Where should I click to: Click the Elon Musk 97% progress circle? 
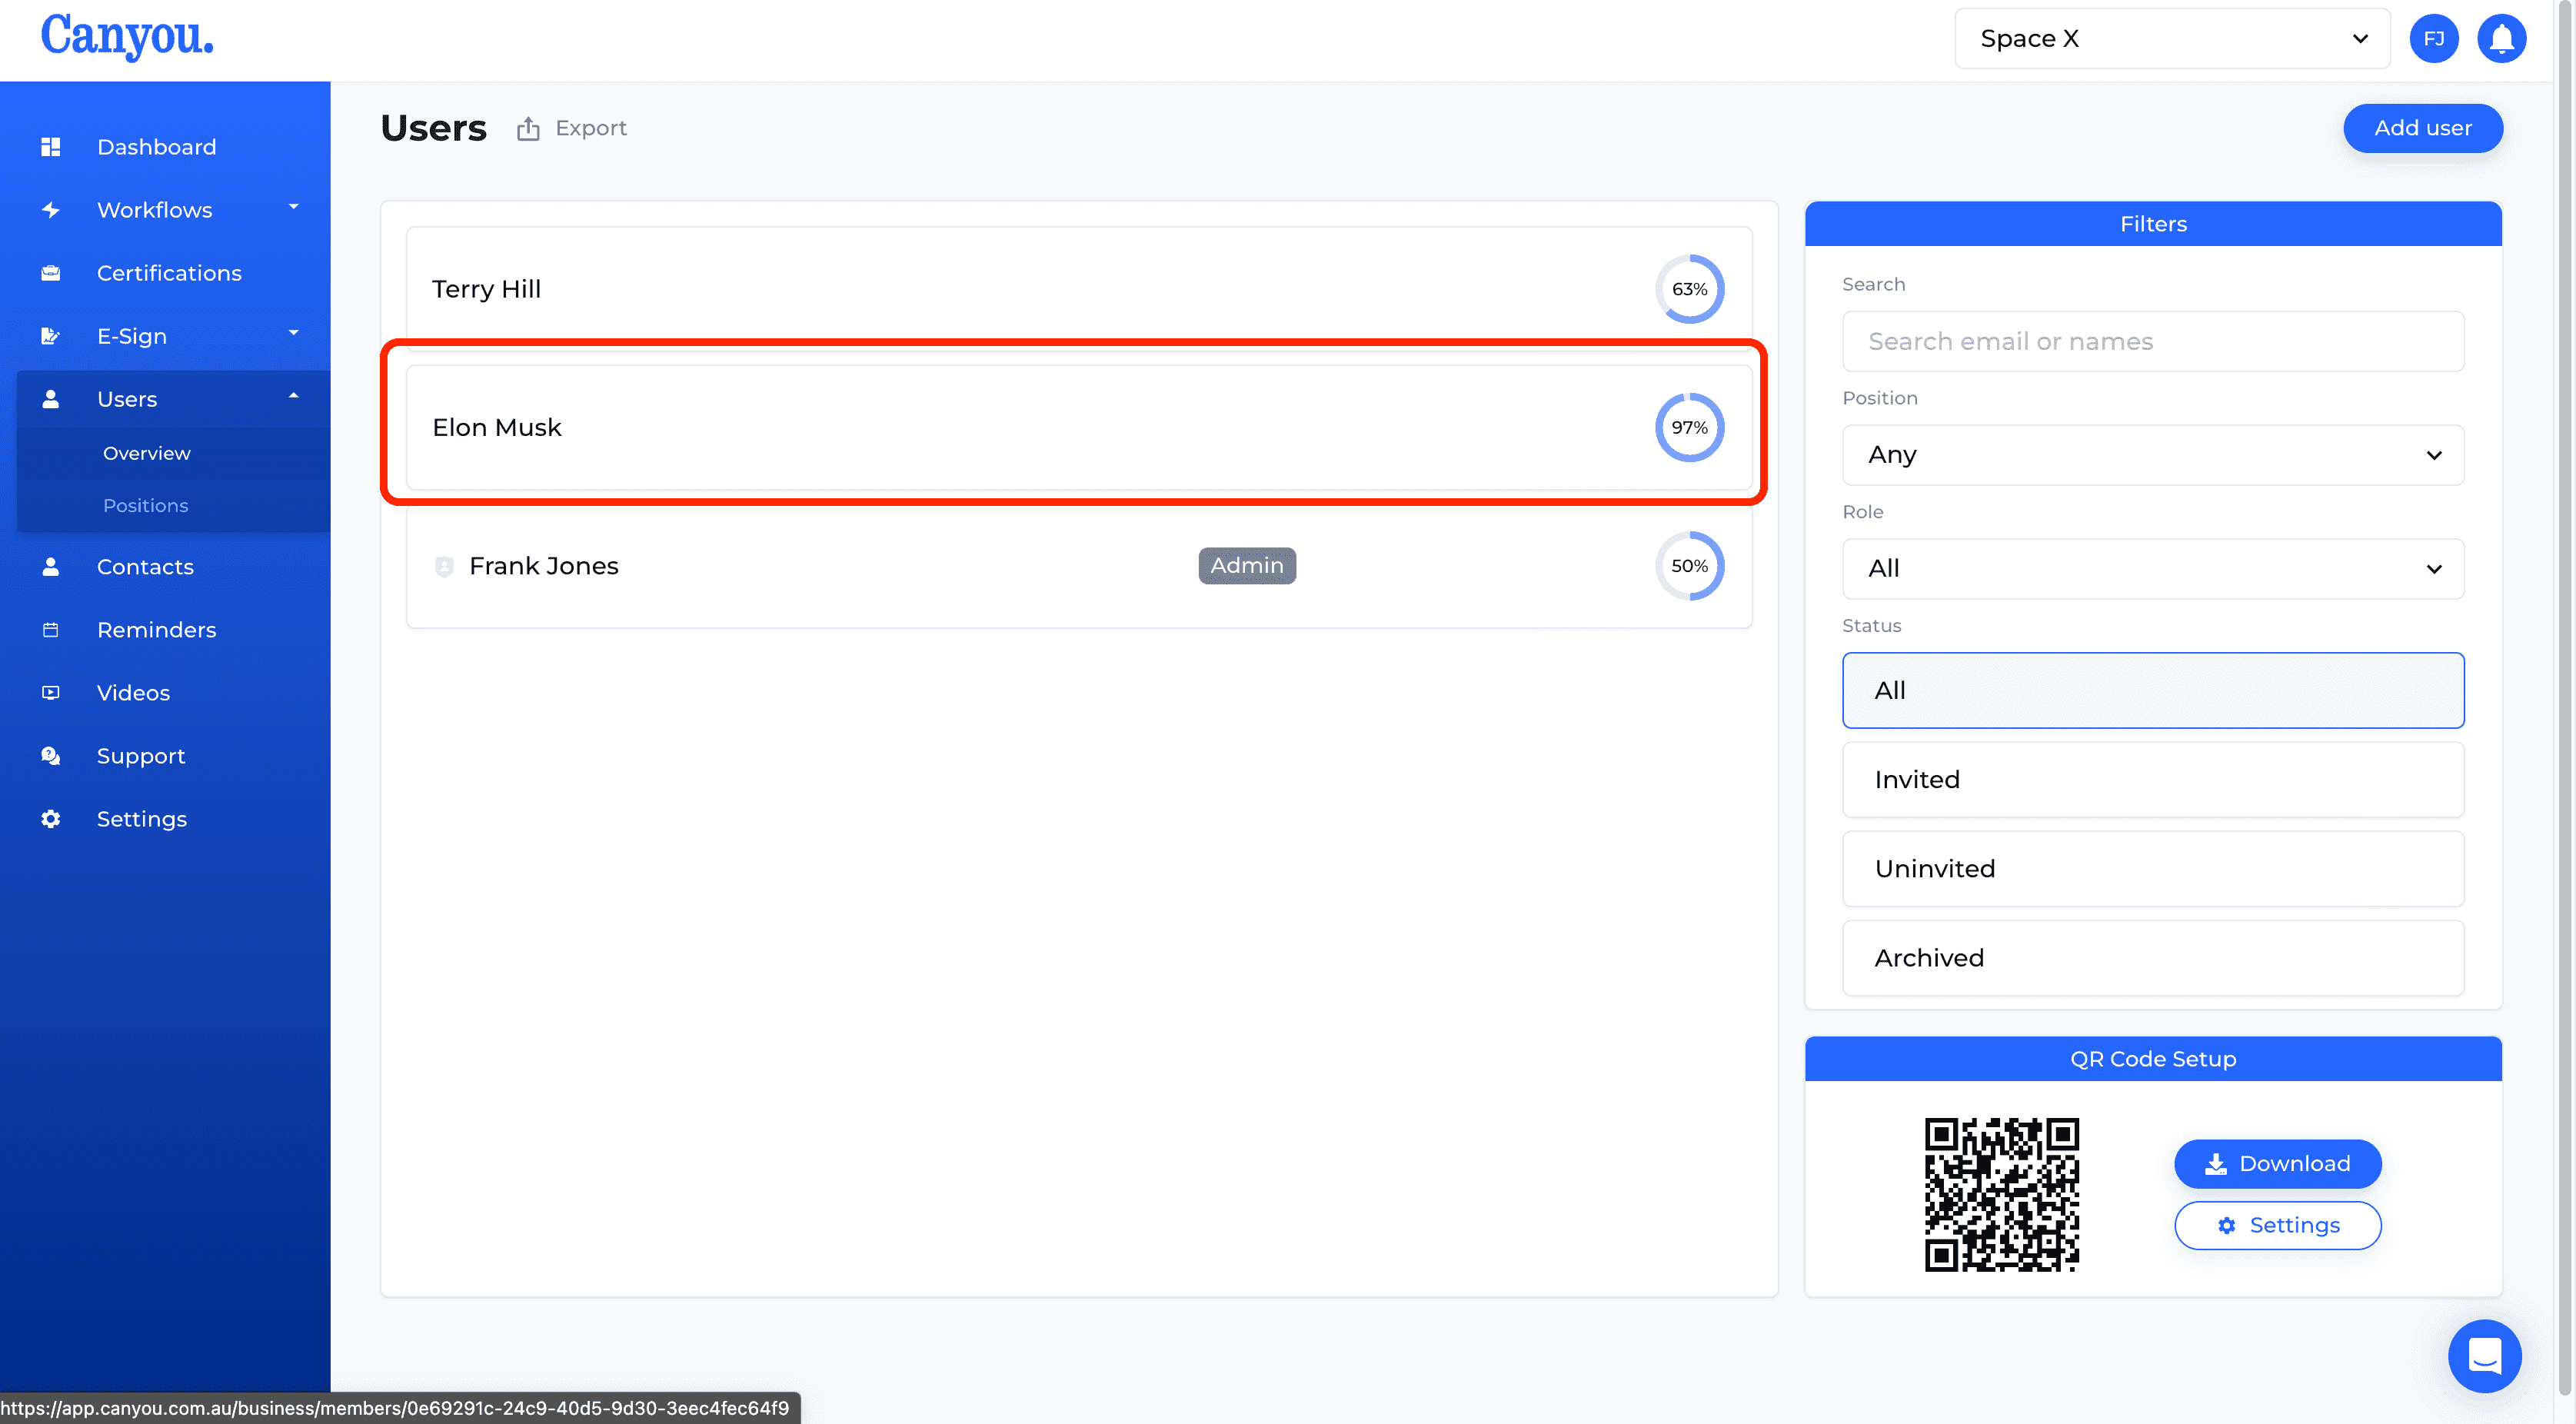pos(1687,426)
